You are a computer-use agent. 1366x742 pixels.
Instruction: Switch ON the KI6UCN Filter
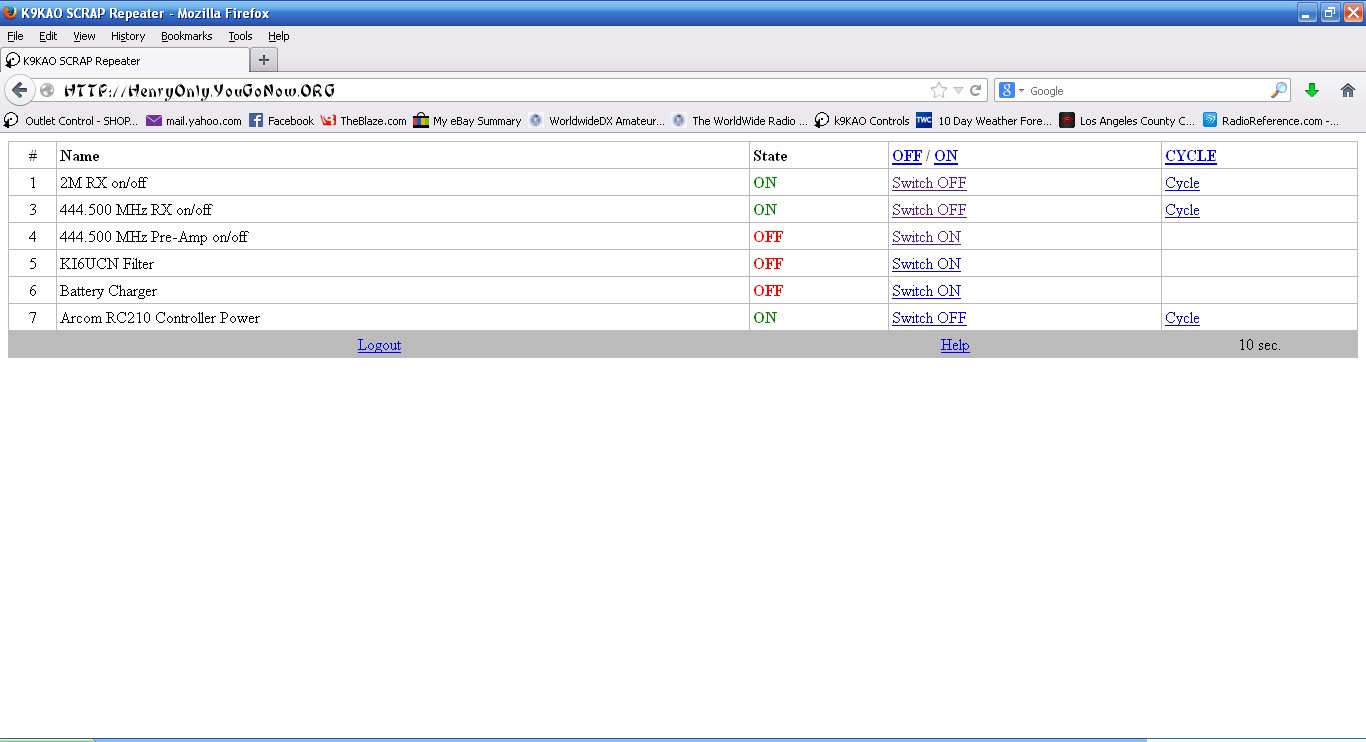[926, 264]
